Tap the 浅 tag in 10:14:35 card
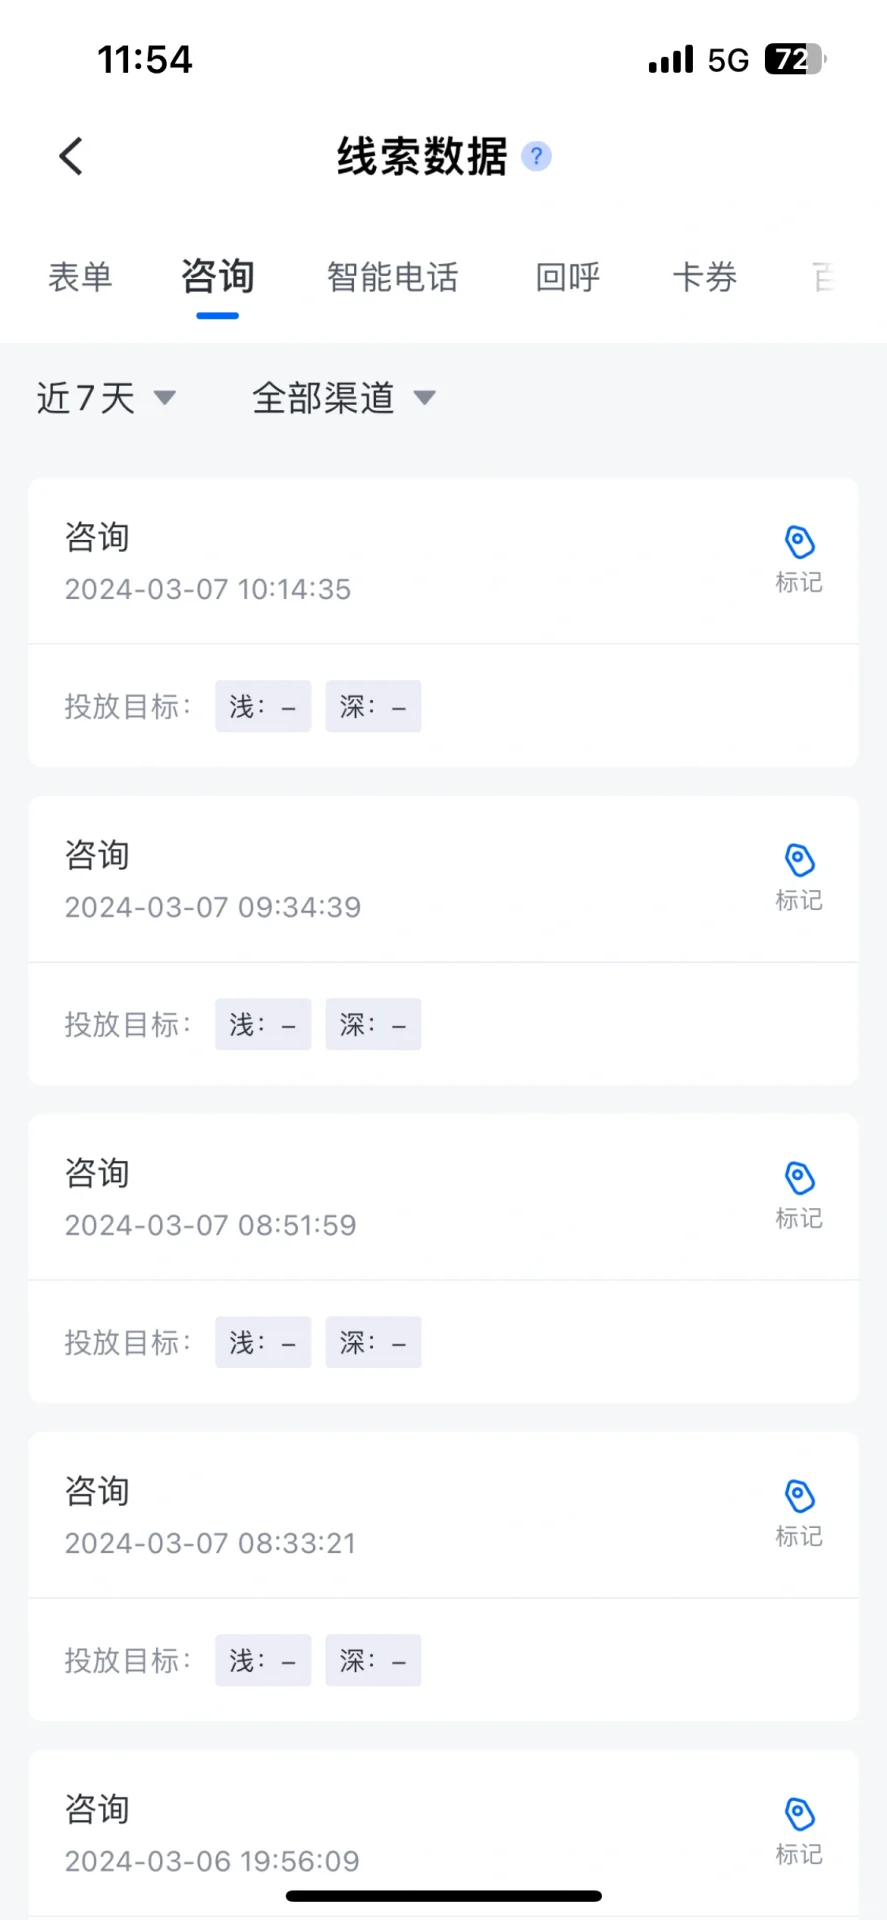The height and width of the screenshot is (1920, 887). [263, 707]
